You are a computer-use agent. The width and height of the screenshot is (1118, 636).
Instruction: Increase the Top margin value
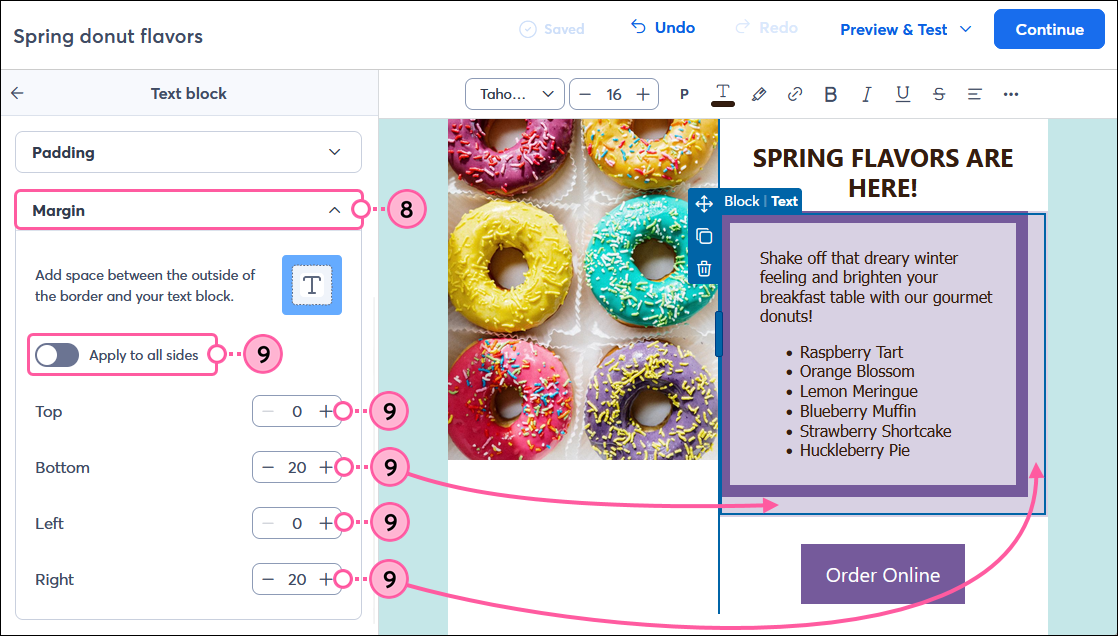325,411
